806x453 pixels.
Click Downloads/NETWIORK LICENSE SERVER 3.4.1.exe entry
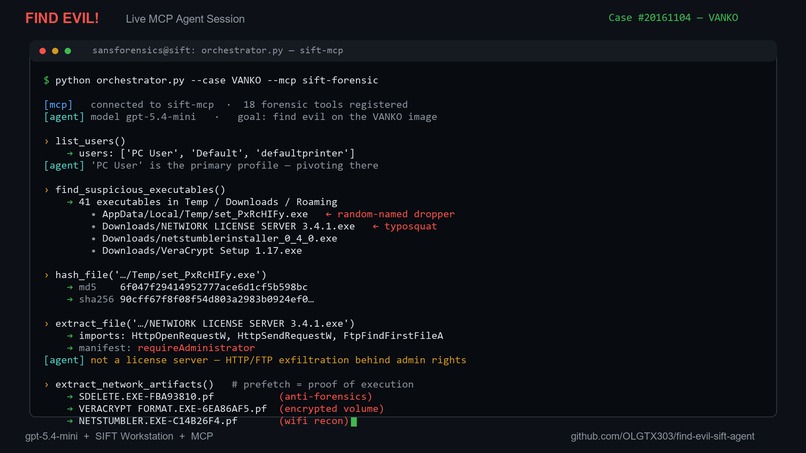(x=228, y=226)
